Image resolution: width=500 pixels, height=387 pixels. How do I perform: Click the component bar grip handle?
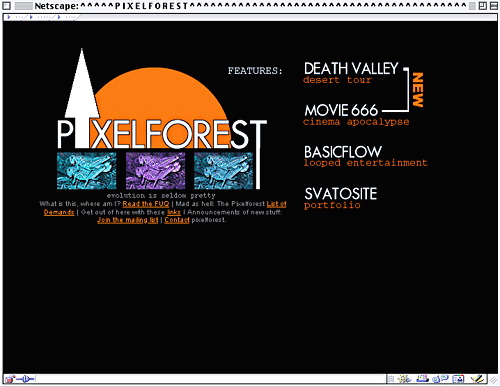tap(391, 379)
